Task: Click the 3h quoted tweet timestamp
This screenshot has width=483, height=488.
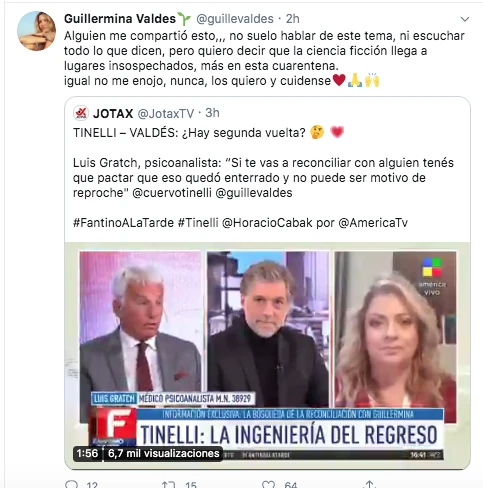Action: pyautogui.click(x=212, y=113)
